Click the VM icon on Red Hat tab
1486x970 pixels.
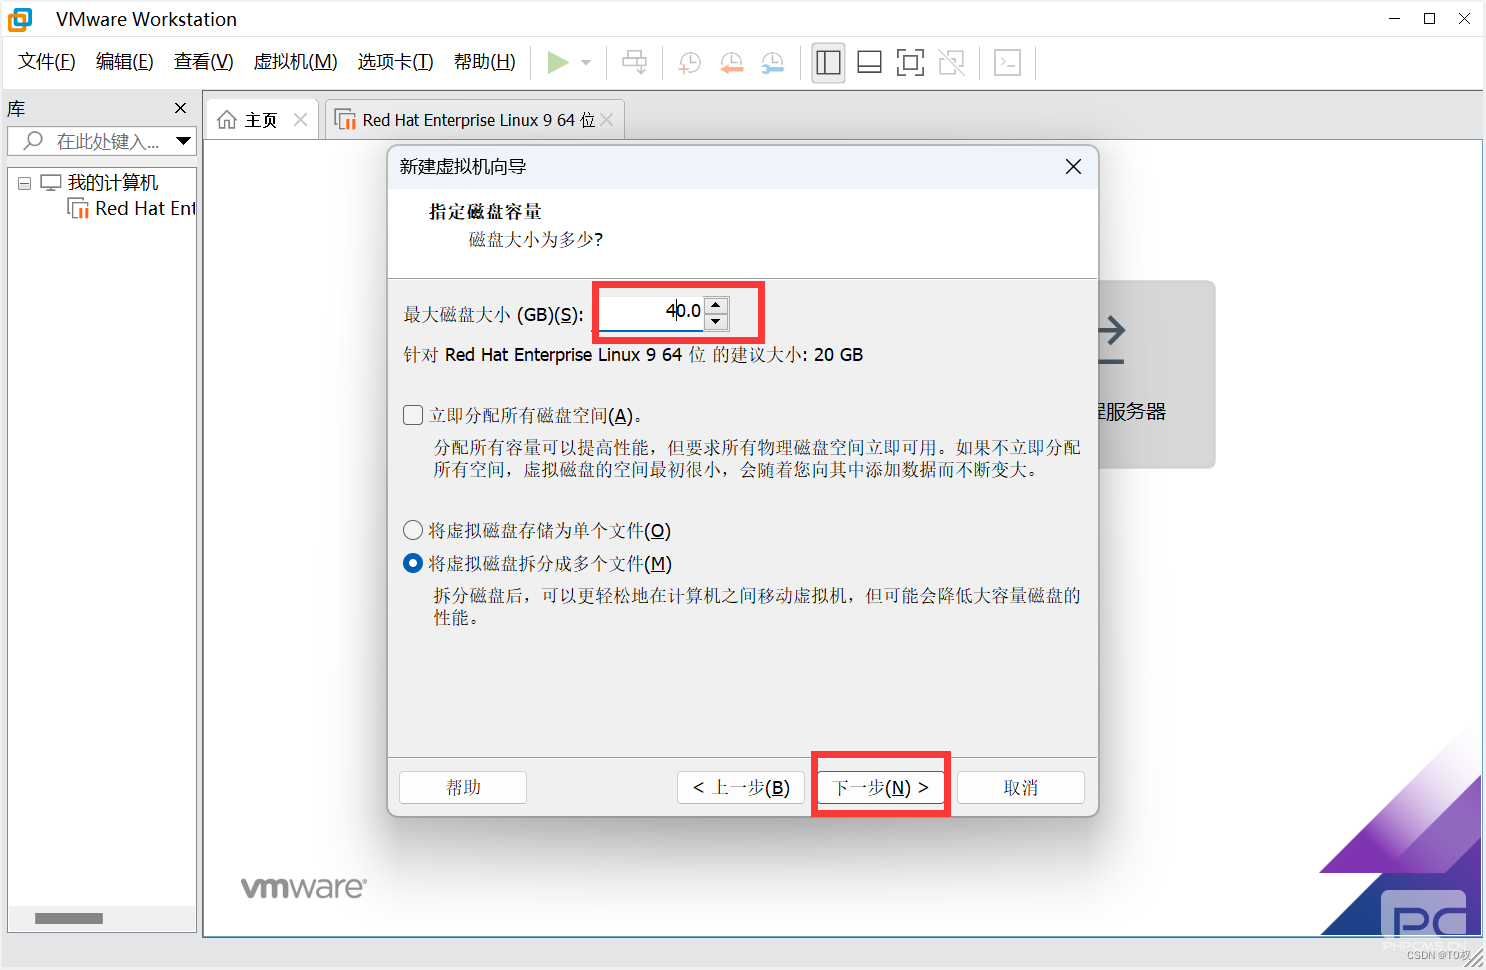pyautogui.click(x=345, y=120)
